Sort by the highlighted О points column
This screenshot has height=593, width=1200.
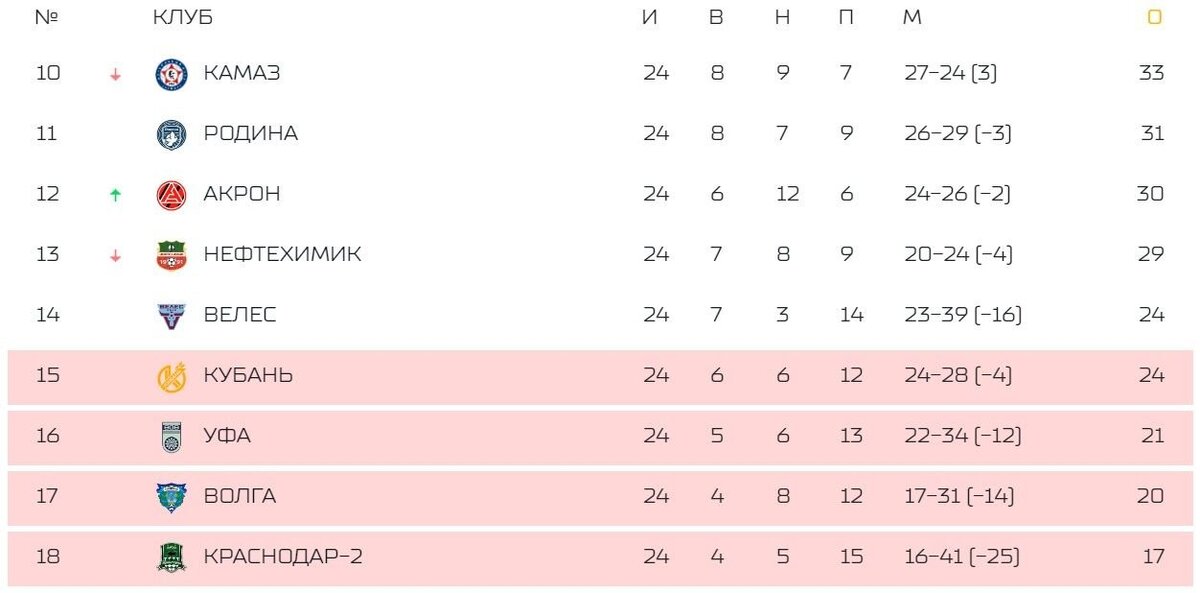(1155, 17)
